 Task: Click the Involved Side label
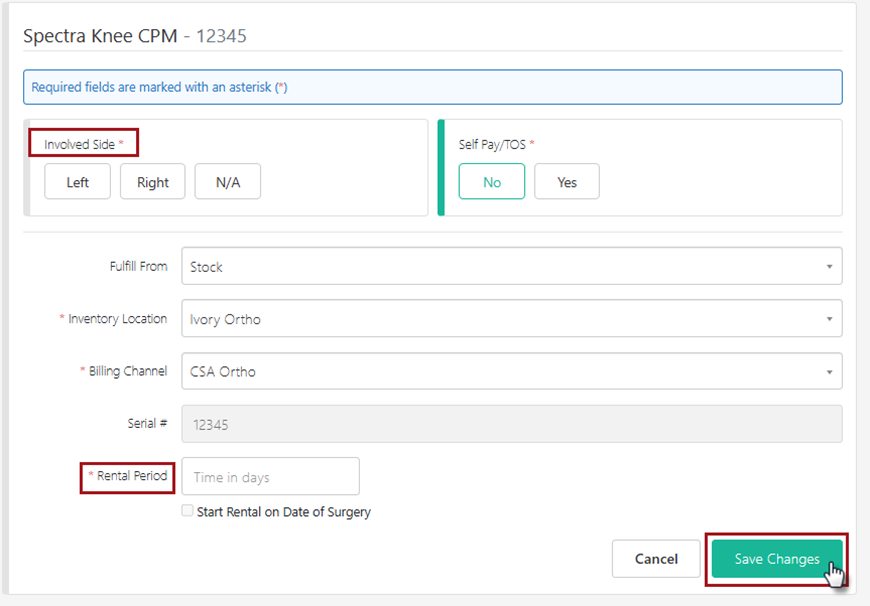[83, 144]
